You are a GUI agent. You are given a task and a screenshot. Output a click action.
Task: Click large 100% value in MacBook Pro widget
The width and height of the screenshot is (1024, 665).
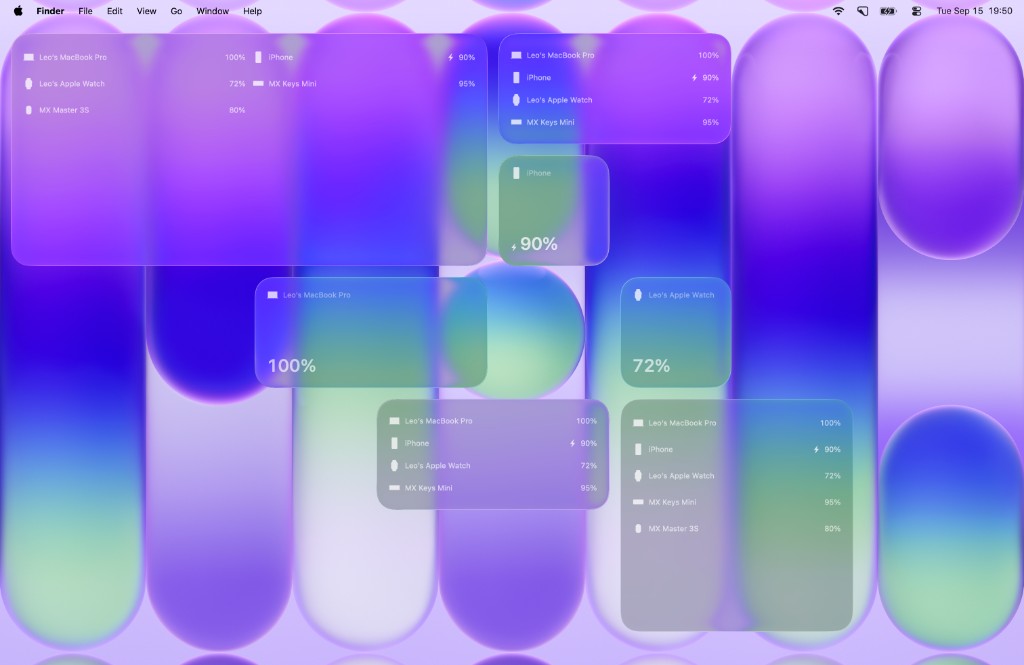pyautogui.click(x=292, y=366)
